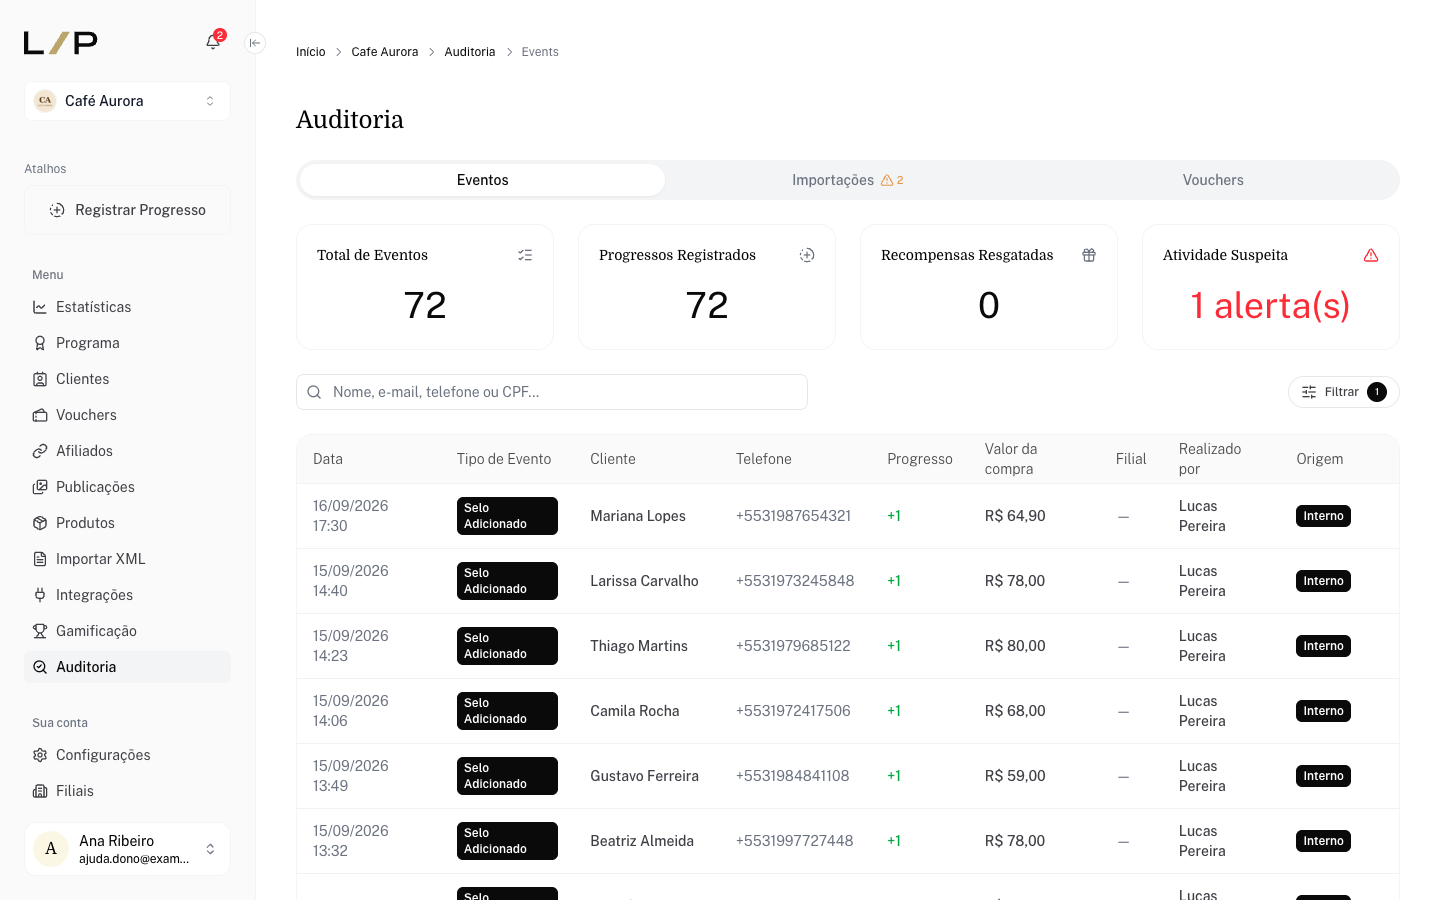Viewport: 1440px width, 900px height.
Task: Click Recompensas Resgatadas gift icon
Action: [x=1089, y=255]
